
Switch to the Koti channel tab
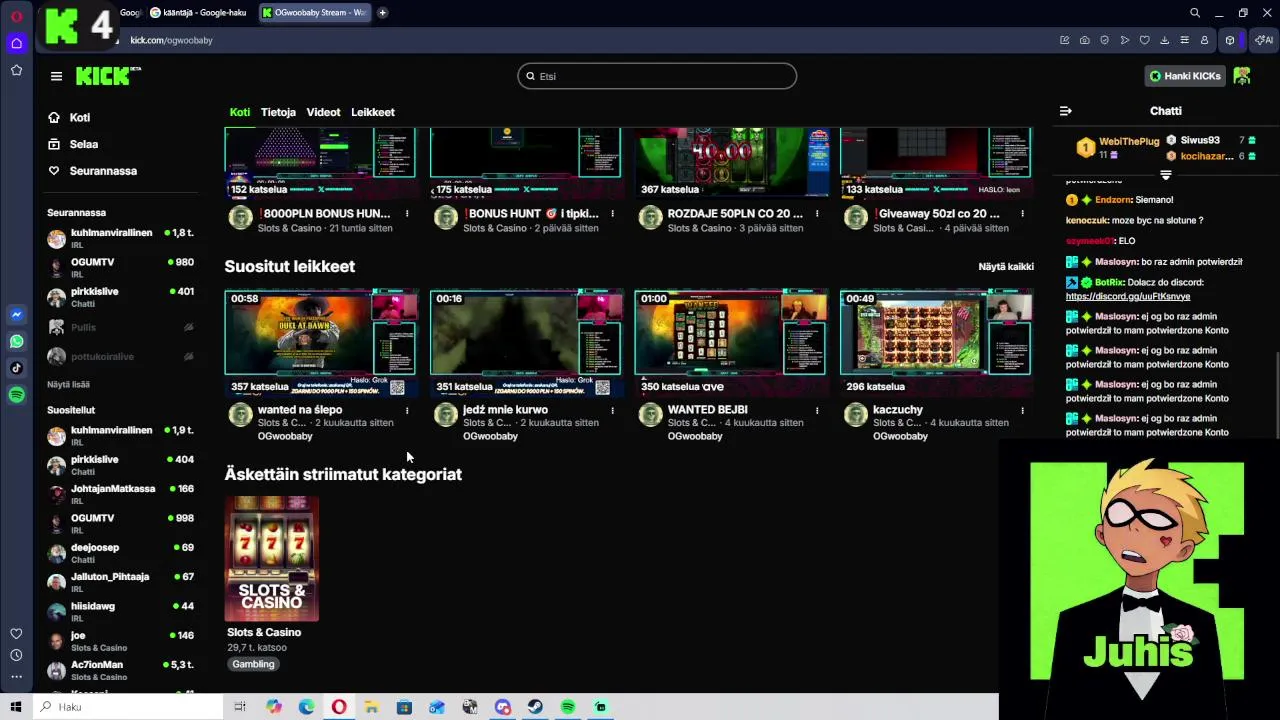tap(240, 112)
